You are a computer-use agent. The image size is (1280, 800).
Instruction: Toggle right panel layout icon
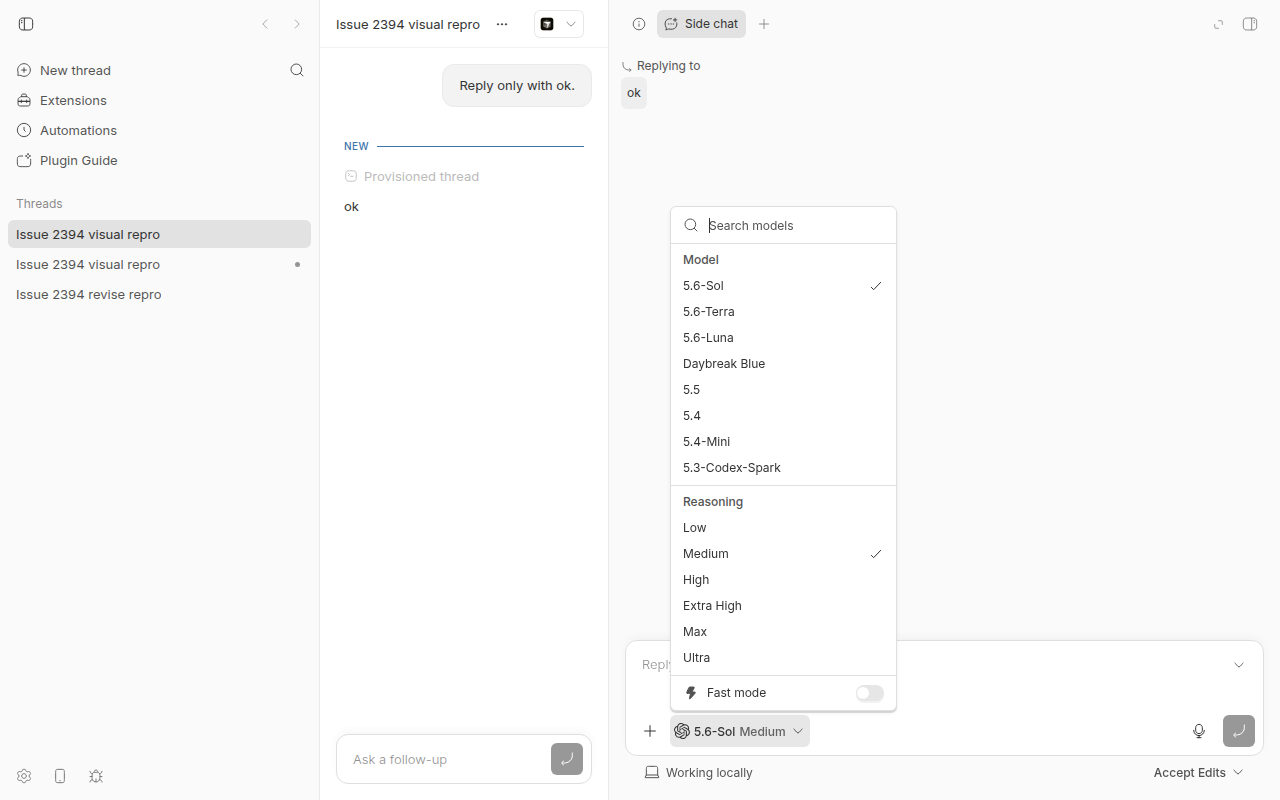click(x=1250, y=24)
